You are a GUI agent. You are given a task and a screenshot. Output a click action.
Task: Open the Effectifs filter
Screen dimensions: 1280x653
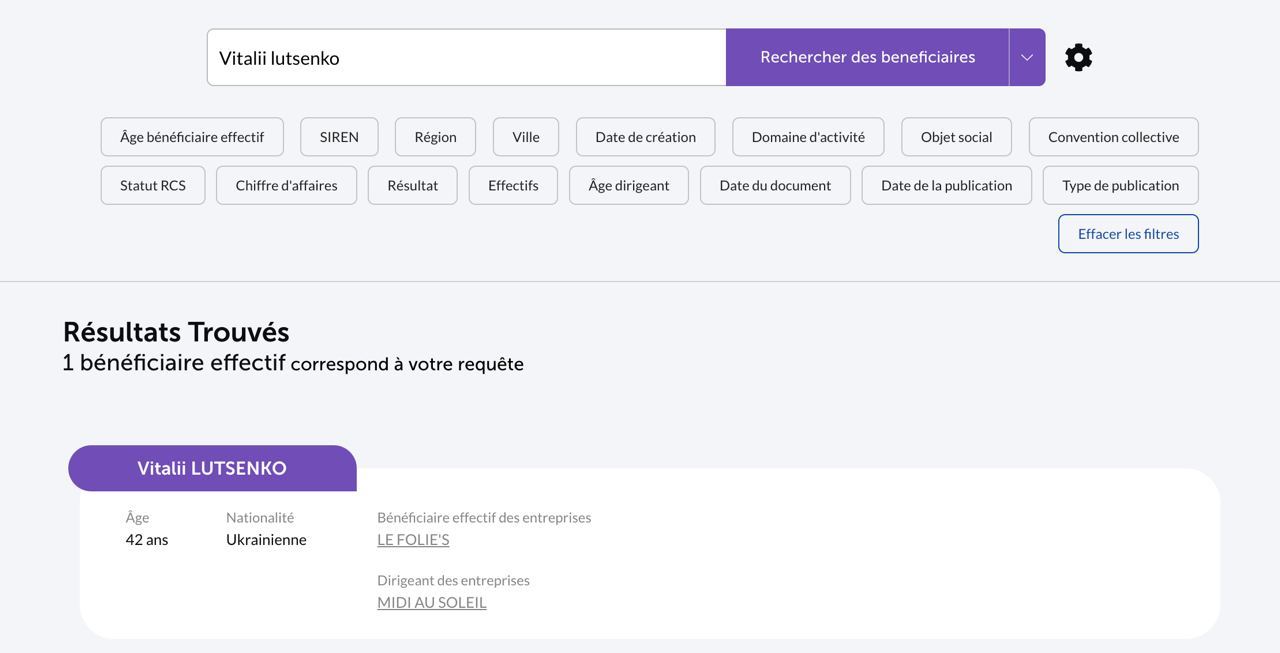click(513, 185)
